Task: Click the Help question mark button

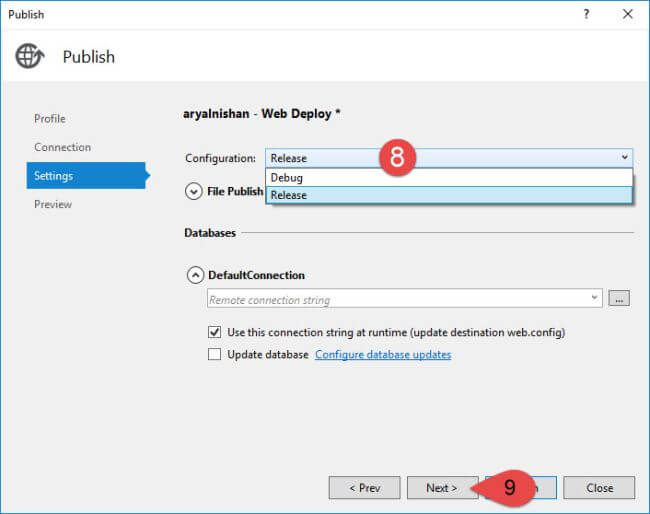Action: [x=585, y=14]
